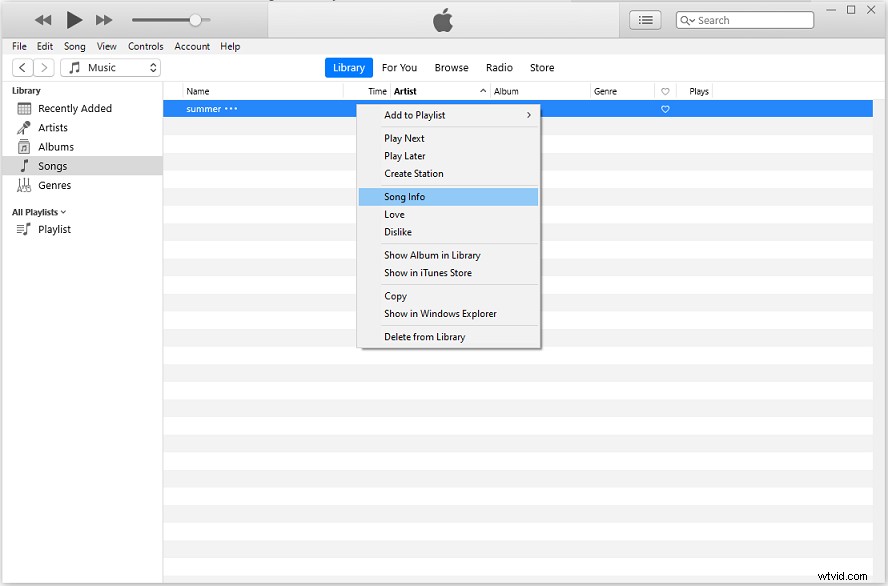The width and height of the screenshot is (888, 586).
Task: Click the fast-forward playback icon
Action: tap(103, 19)
